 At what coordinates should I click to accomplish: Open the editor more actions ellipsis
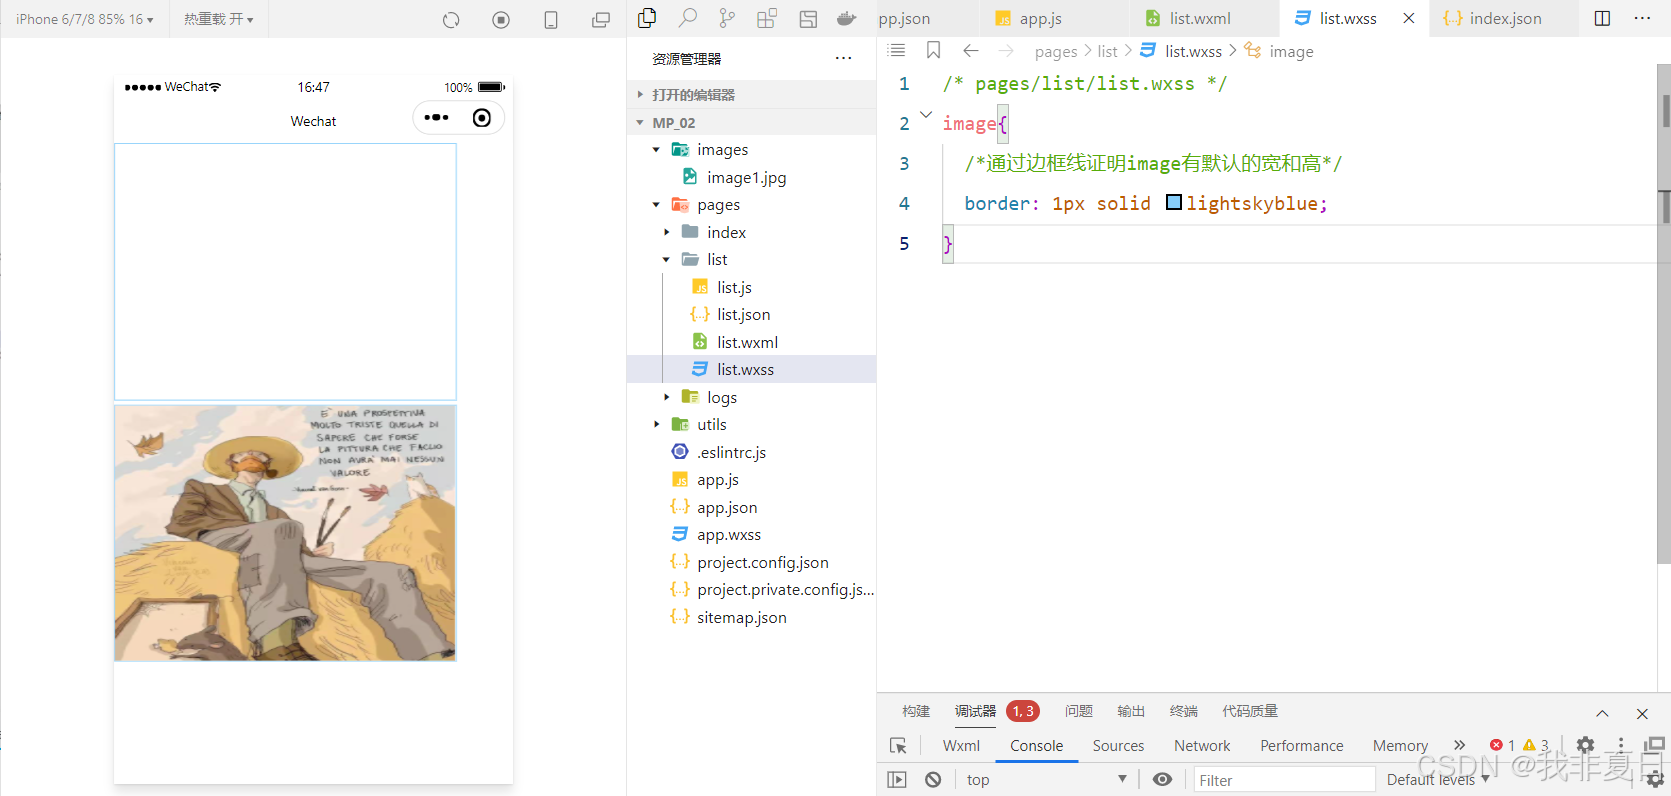[x=1642, y=18]
